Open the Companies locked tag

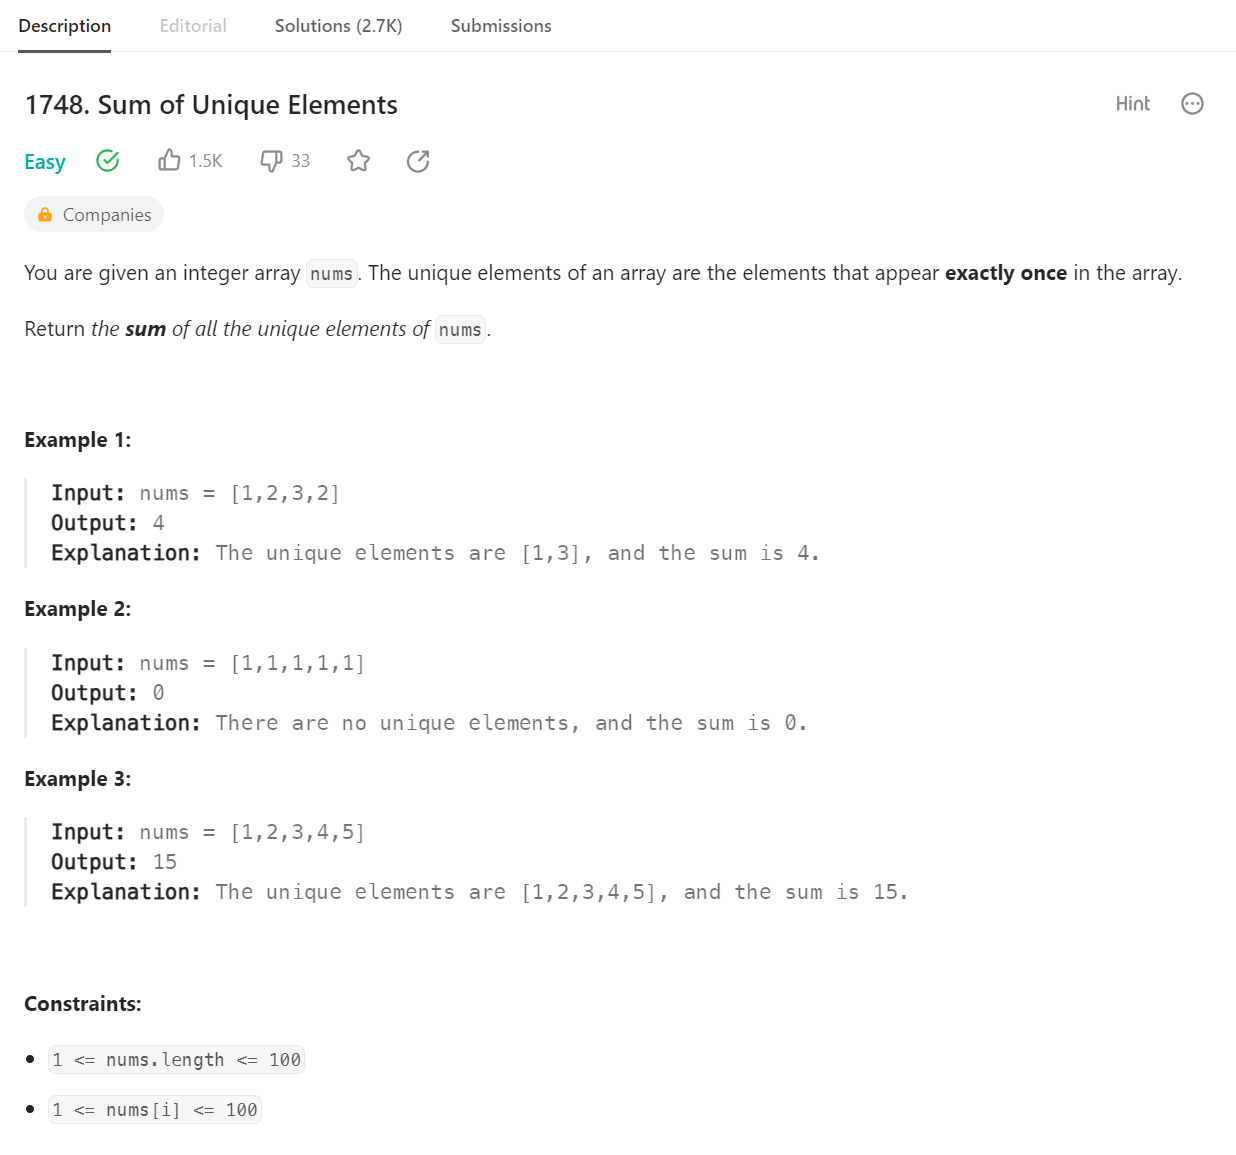[94, 214]
